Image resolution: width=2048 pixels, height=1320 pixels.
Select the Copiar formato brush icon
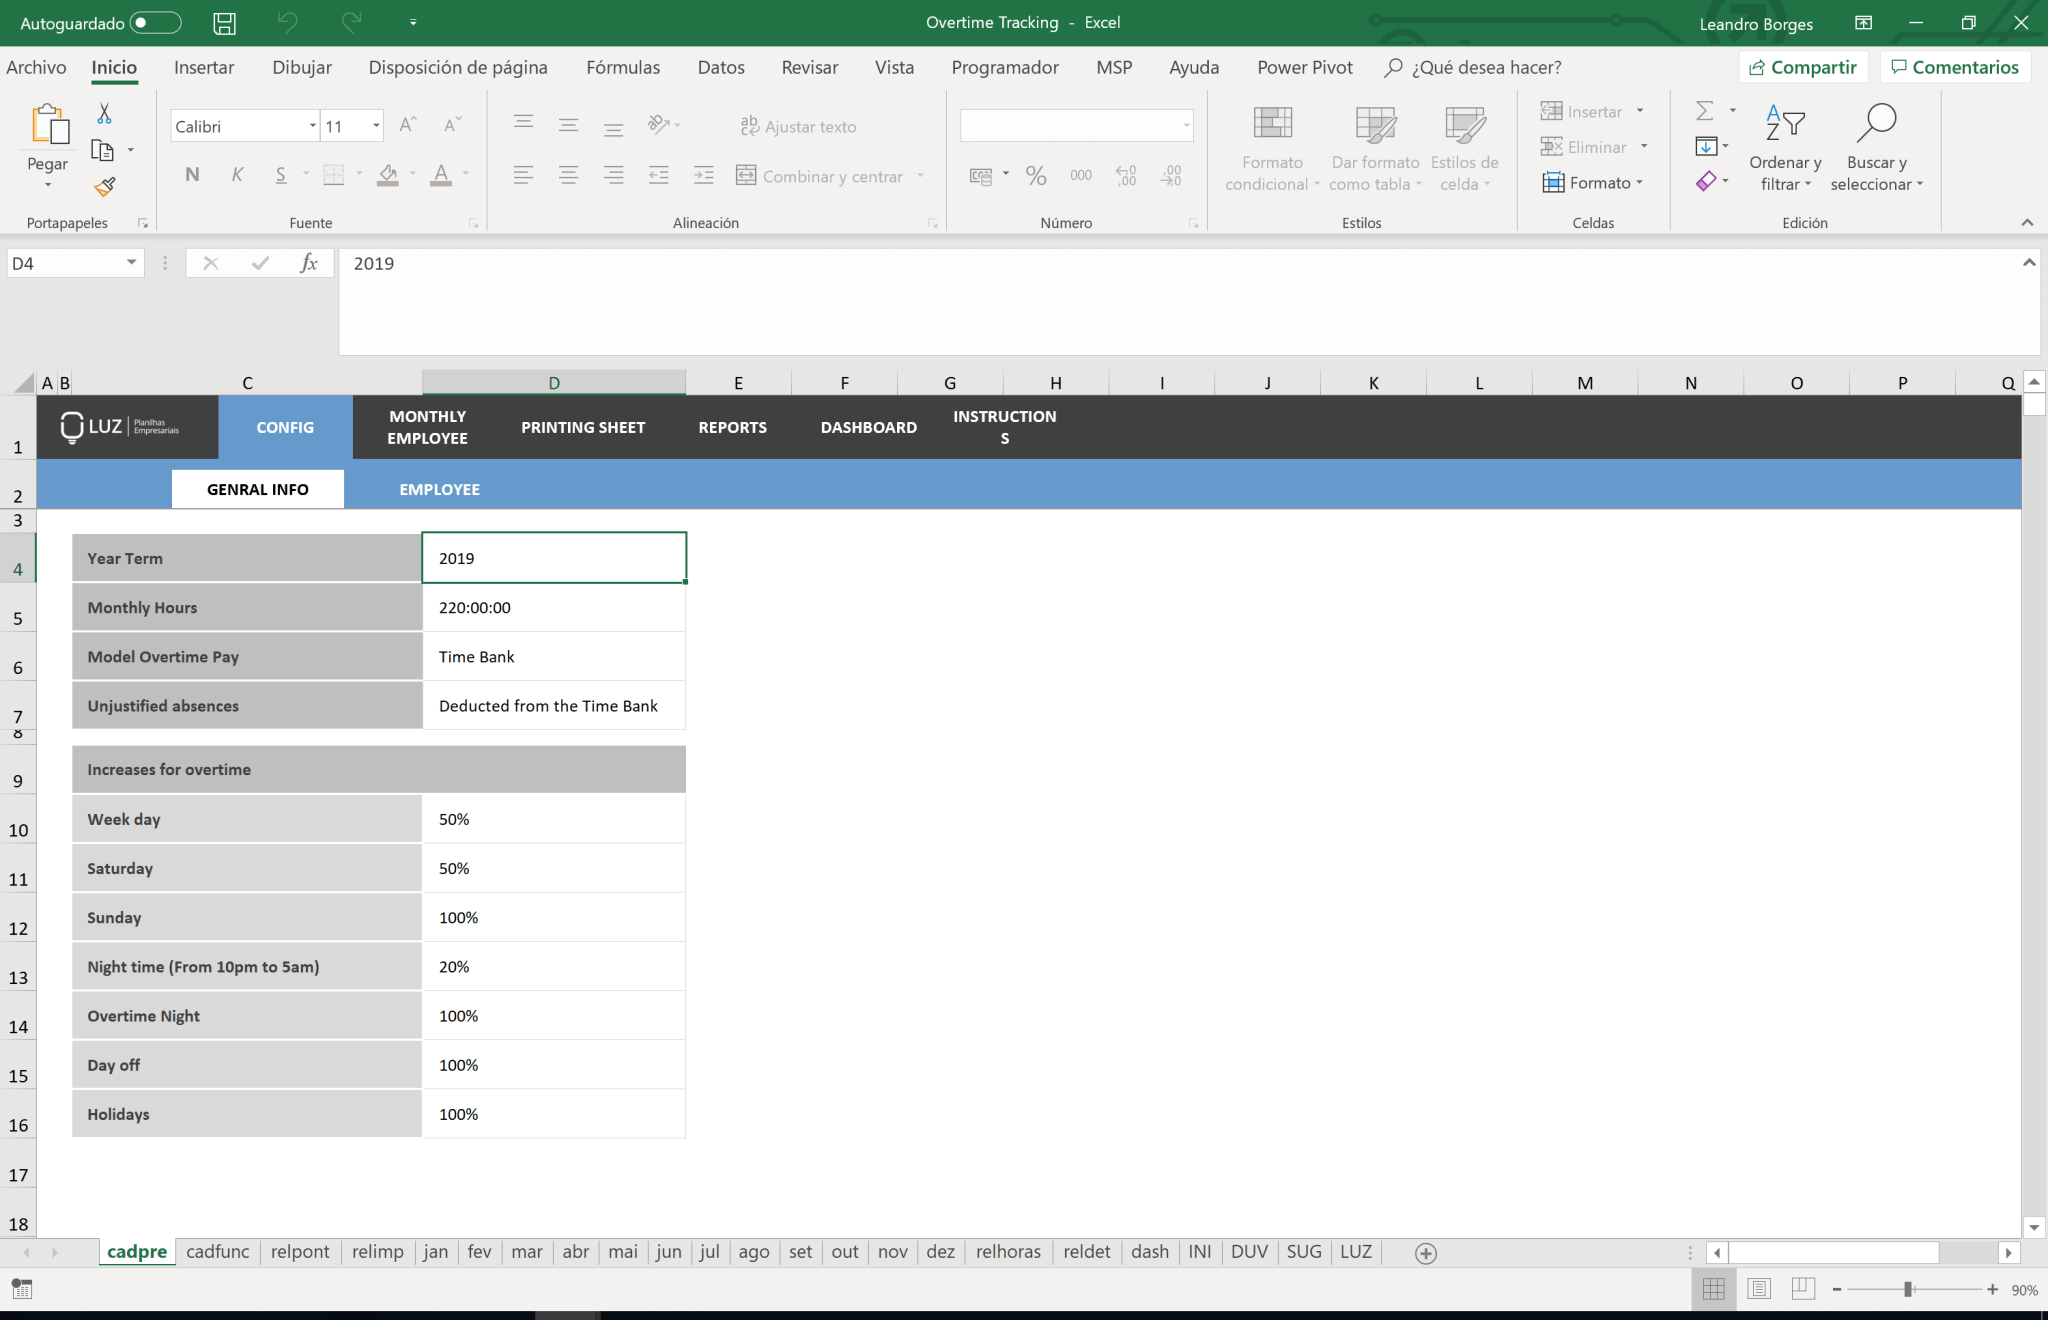point(104,186)
